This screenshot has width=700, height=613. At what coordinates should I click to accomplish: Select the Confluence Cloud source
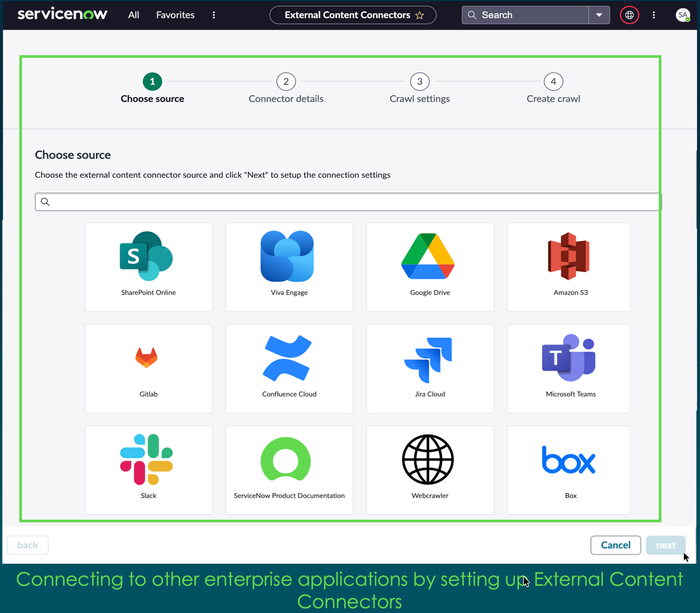pyautogui.click(x=289, y=368)
